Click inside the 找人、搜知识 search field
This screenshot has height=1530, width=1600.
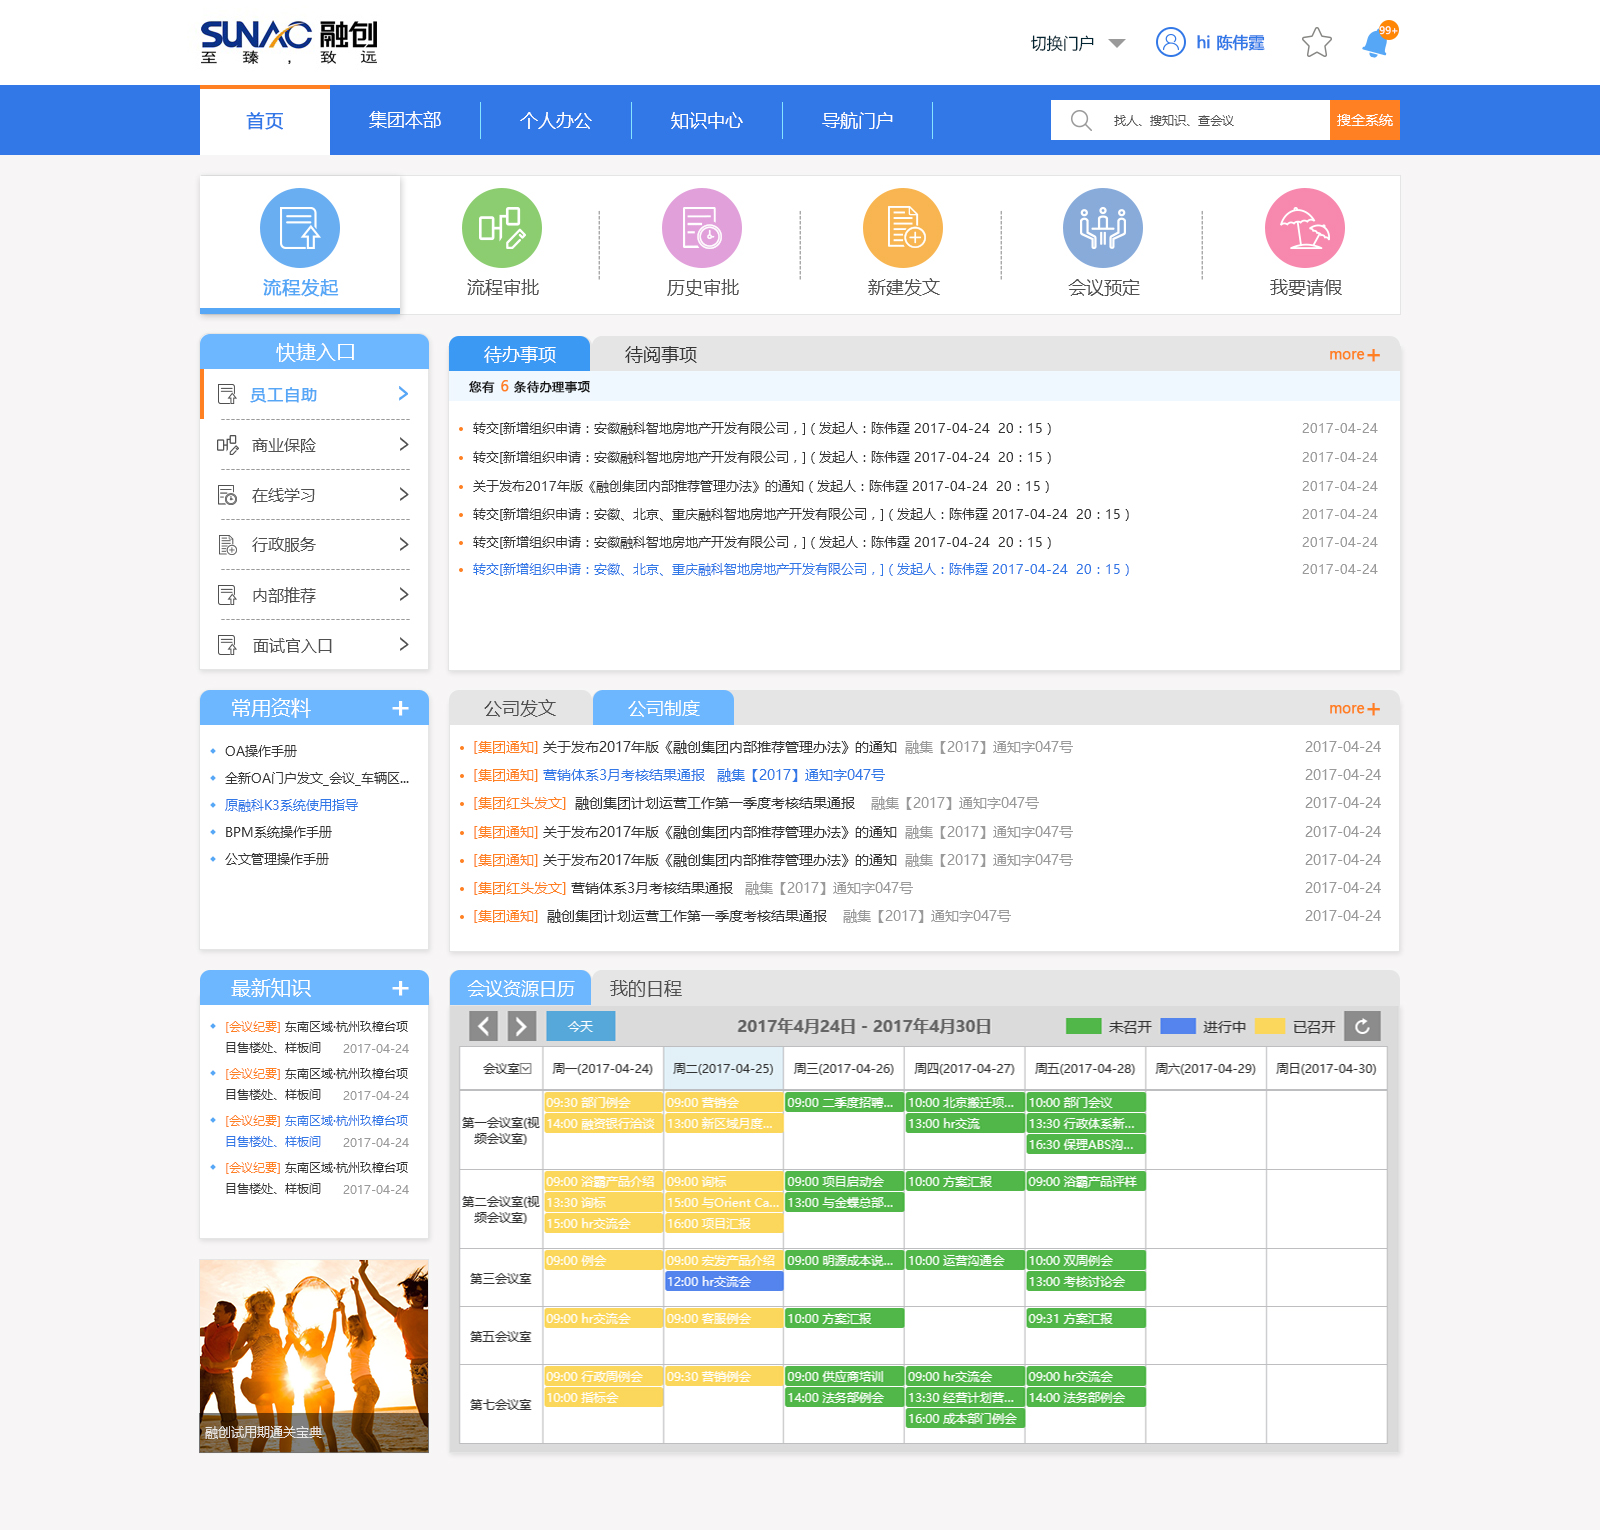pyautogui.click(x=1190, y=119)
